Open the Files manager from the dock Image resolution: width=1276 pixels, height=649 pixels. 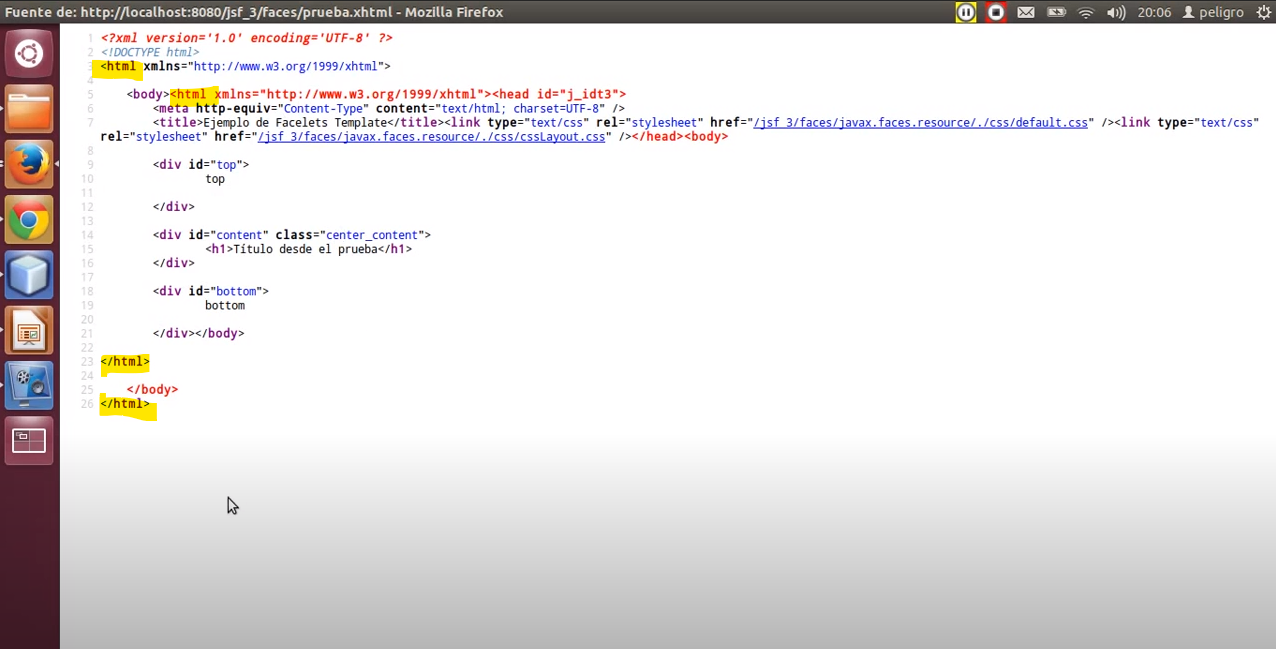coord(29,109)
